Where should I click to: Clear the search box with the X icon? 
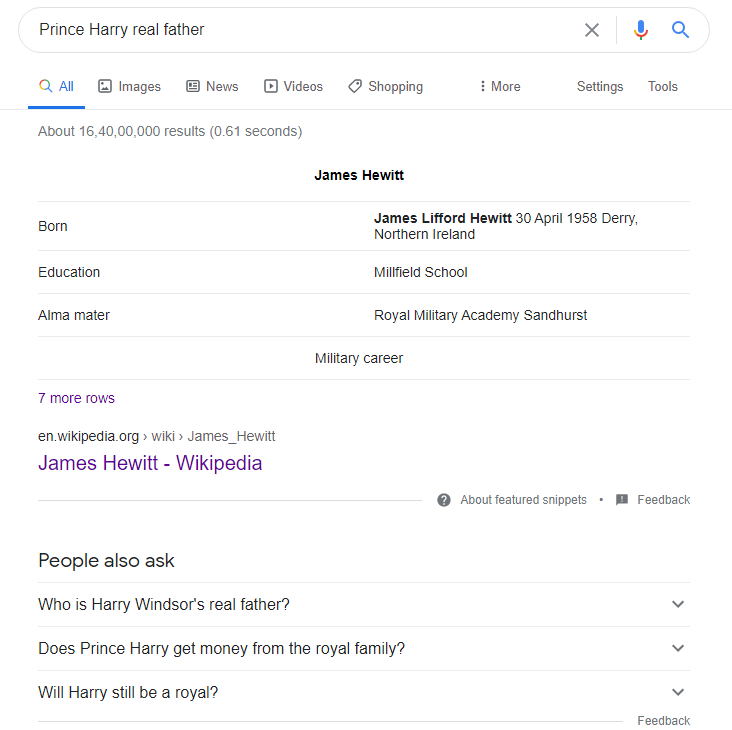(591, 30)
